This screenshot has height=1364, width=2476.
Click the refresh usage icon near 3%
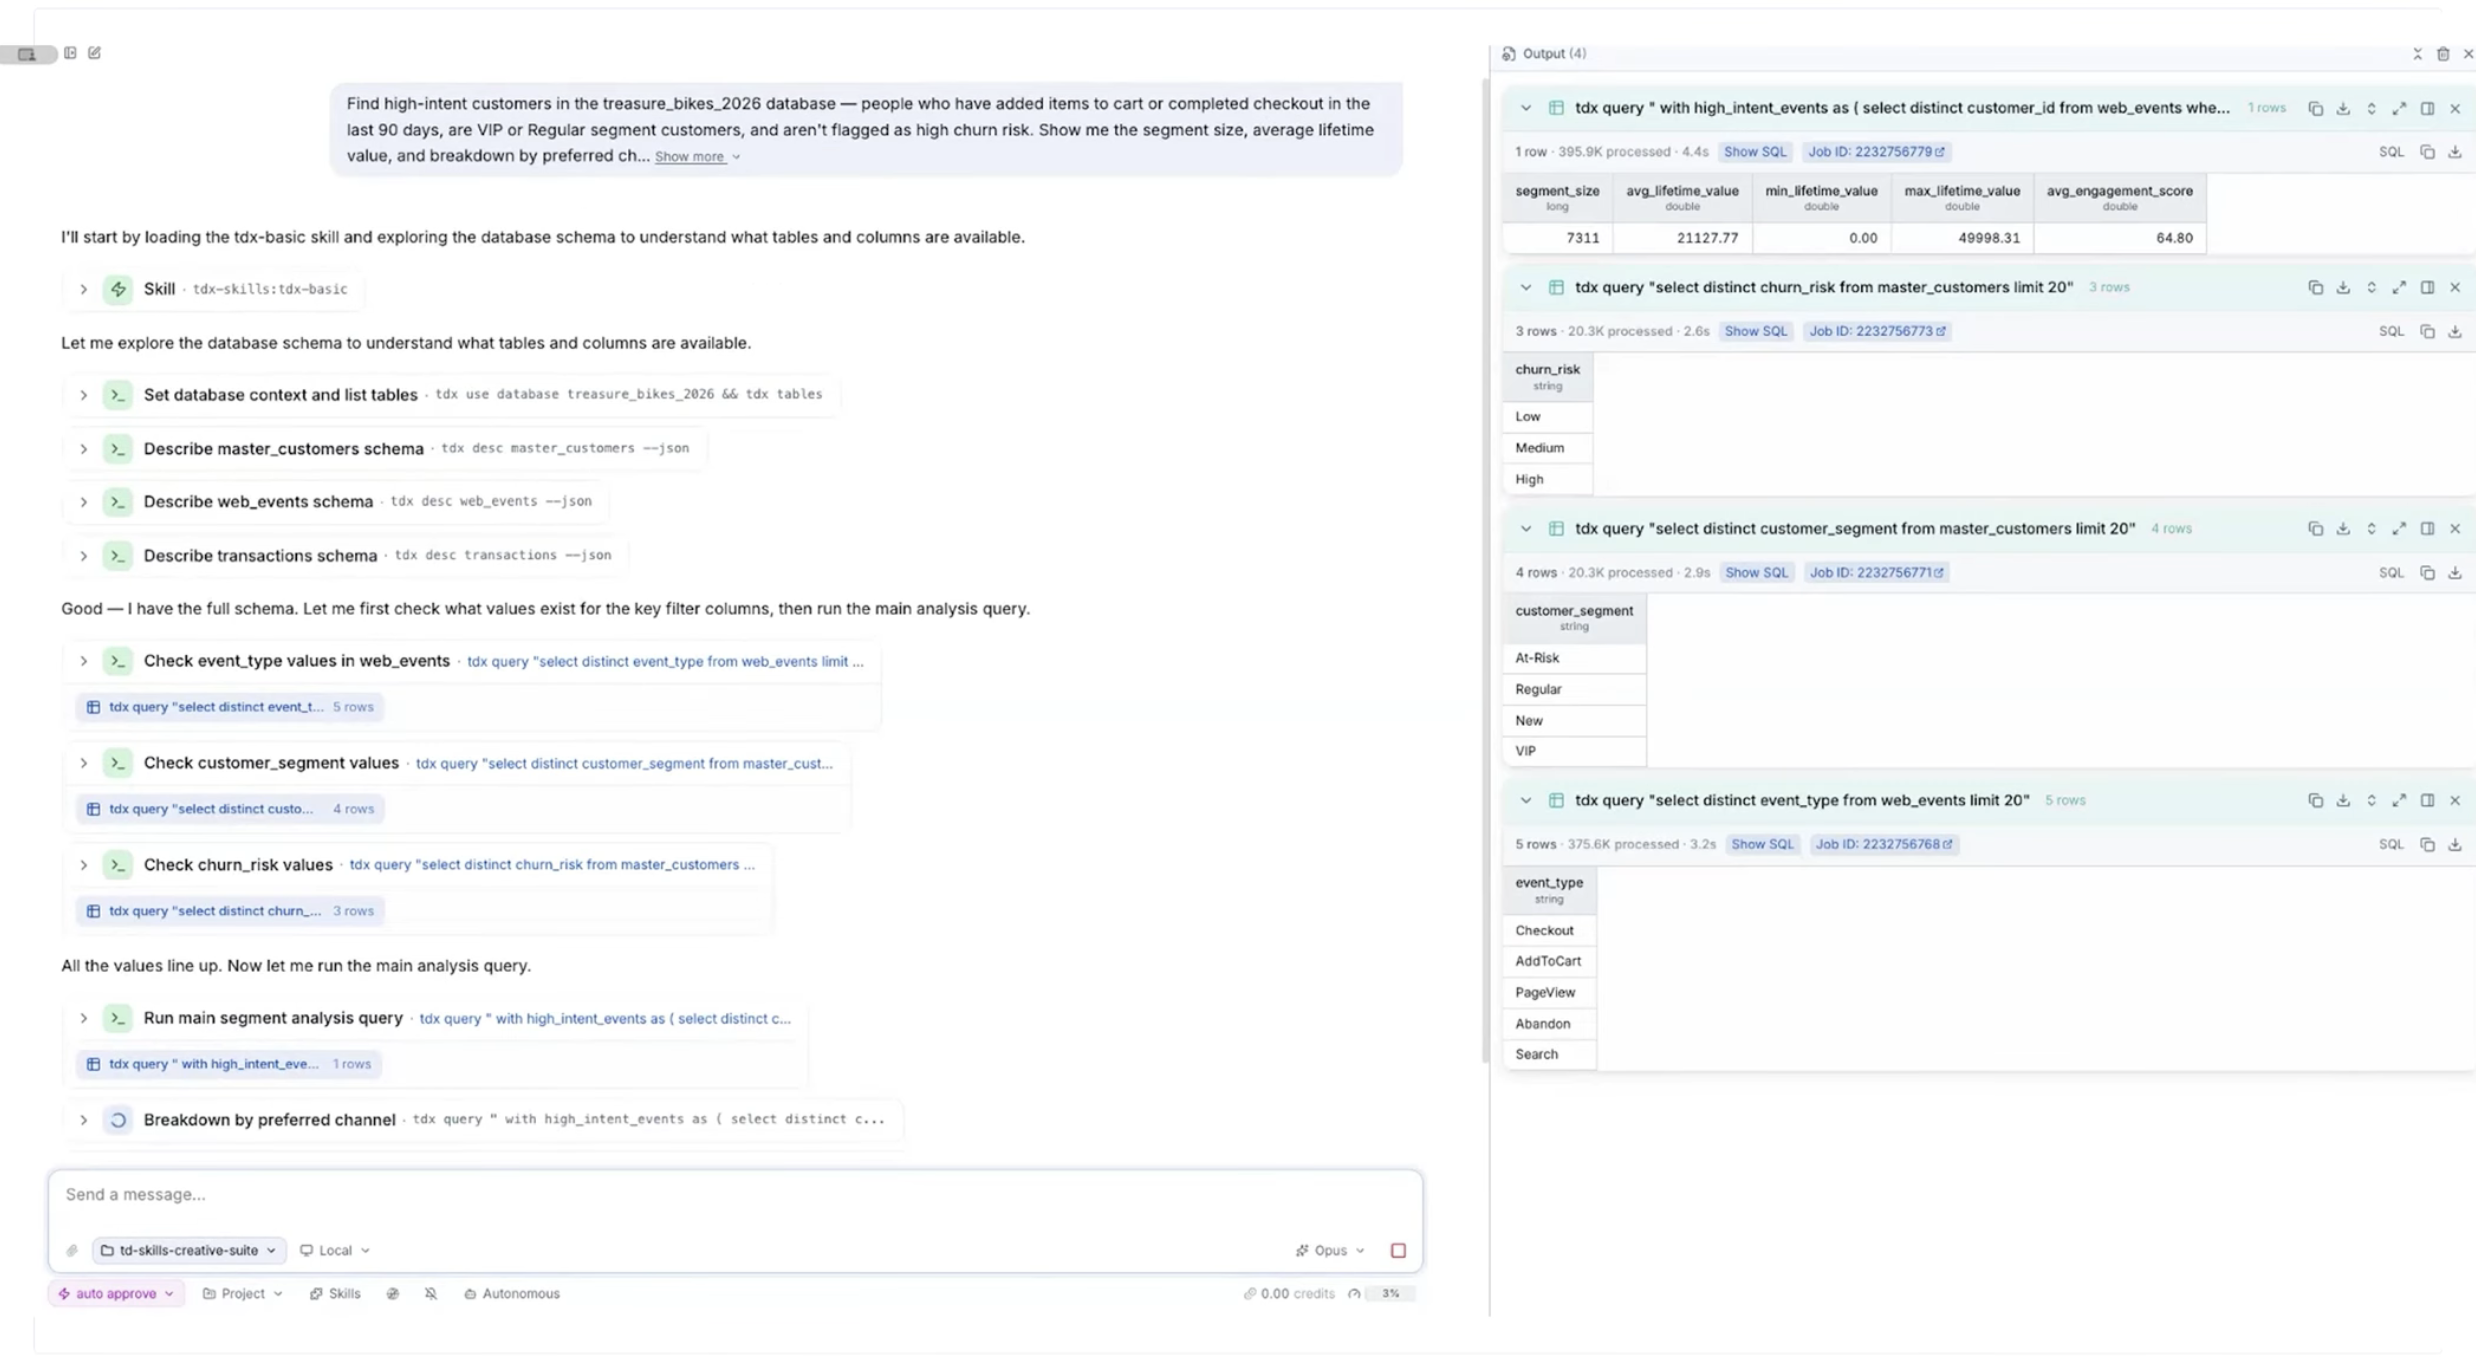1354,1293
